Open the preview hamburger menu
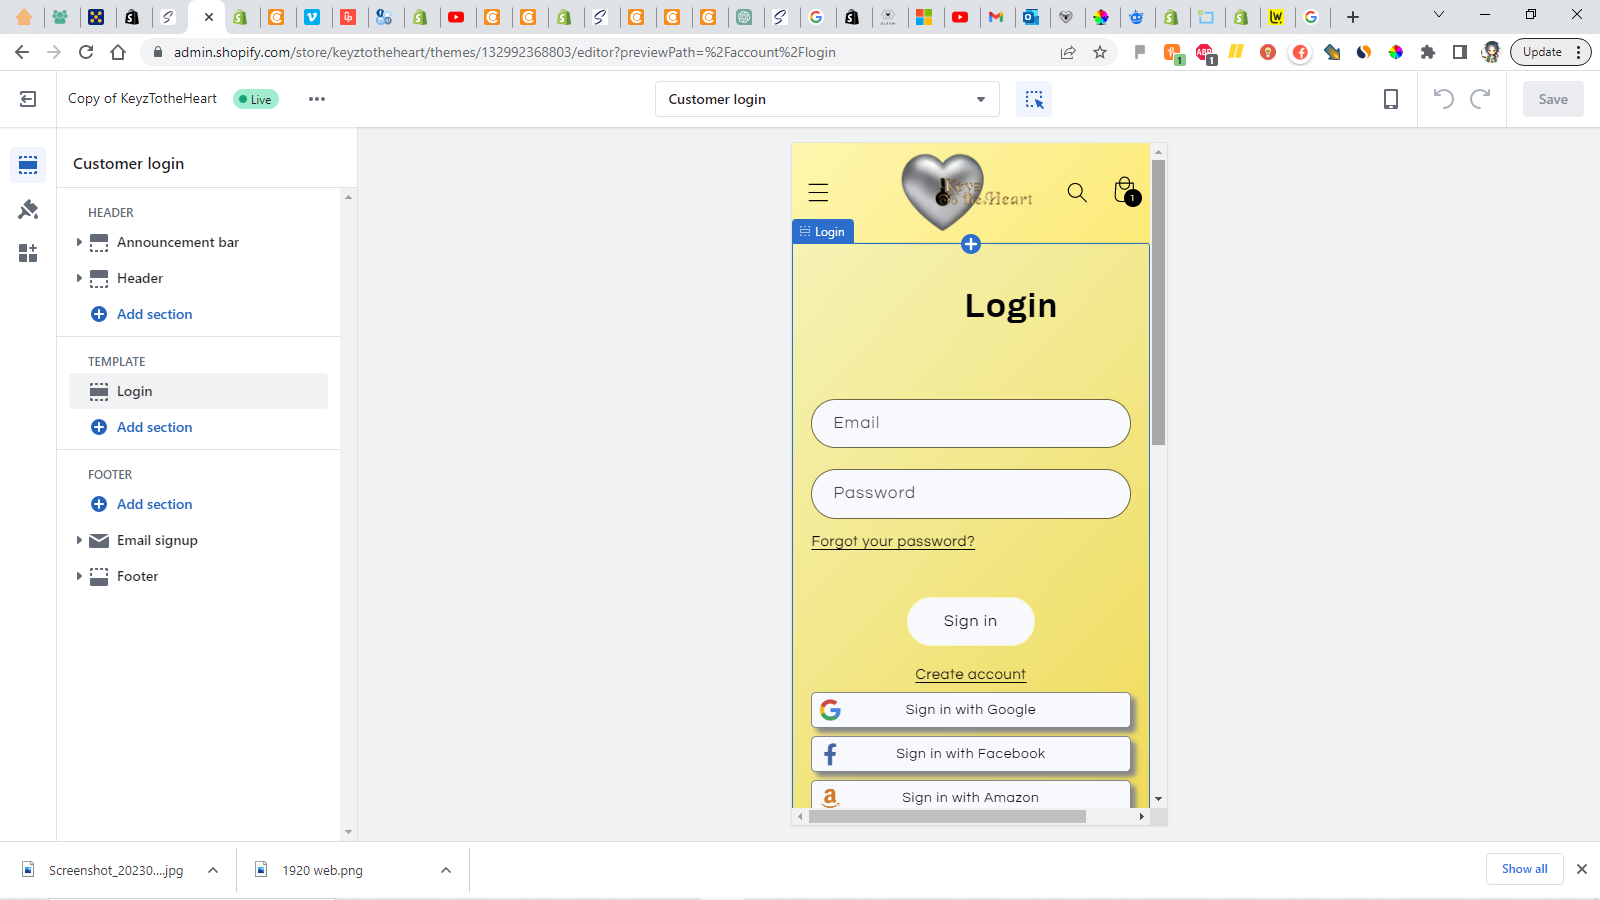1600x900 pixels. coord(818,192)
